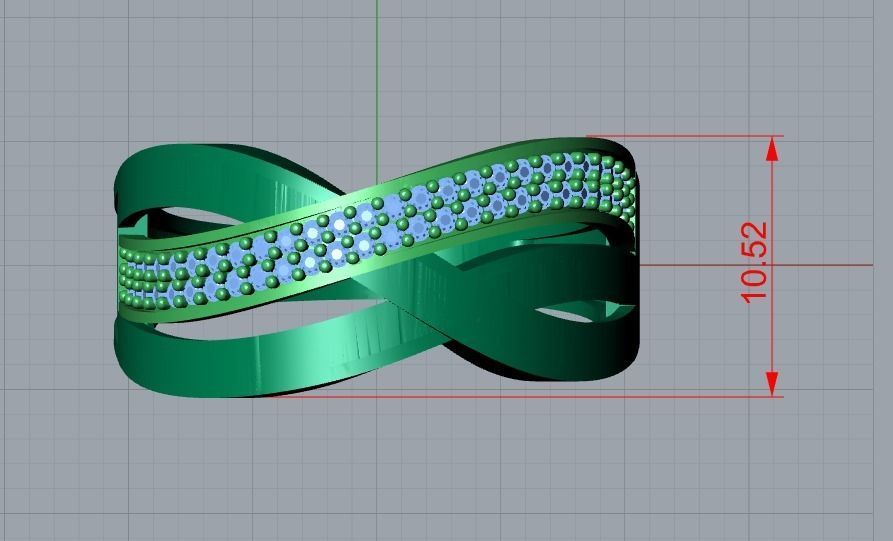Select the pavé gemstone band on ring
This screenshot has height=541, width=893.
pyautogui.click(x=378, y=230)
